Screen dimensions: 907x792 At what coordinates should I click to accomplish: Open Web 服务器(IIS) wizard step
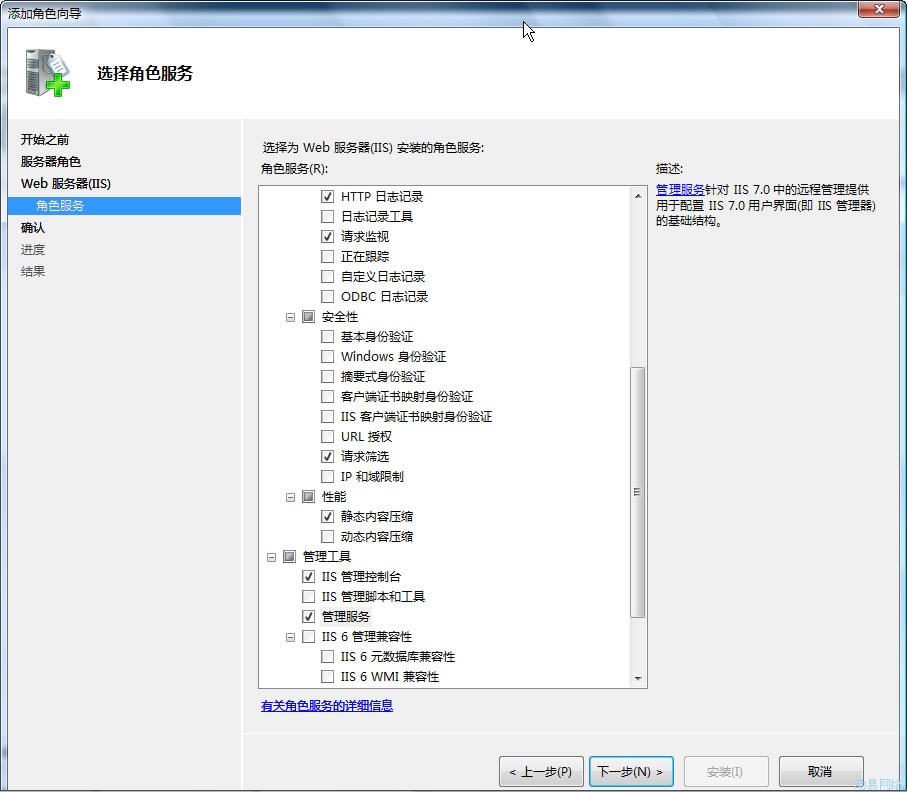[x=66, y=184]
